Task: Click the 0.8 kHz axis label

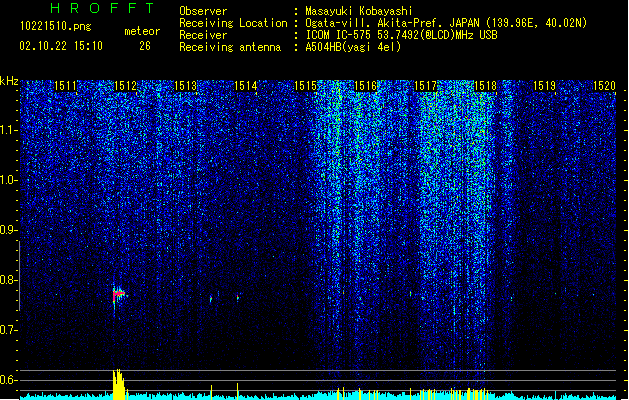Action: pyautogui.click(x=8, y=280)
